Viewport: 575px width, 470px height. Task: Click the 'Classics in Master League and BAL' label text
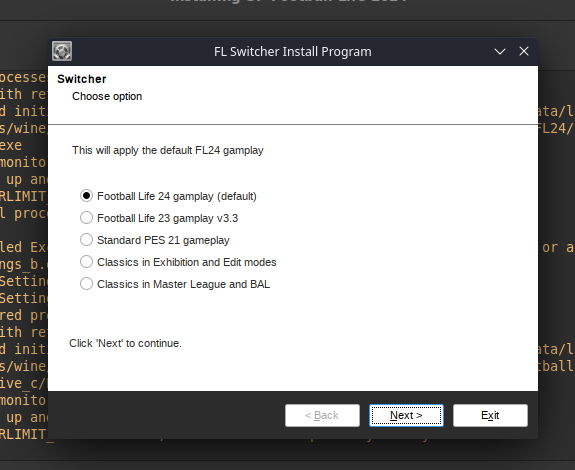pos(183,284)
